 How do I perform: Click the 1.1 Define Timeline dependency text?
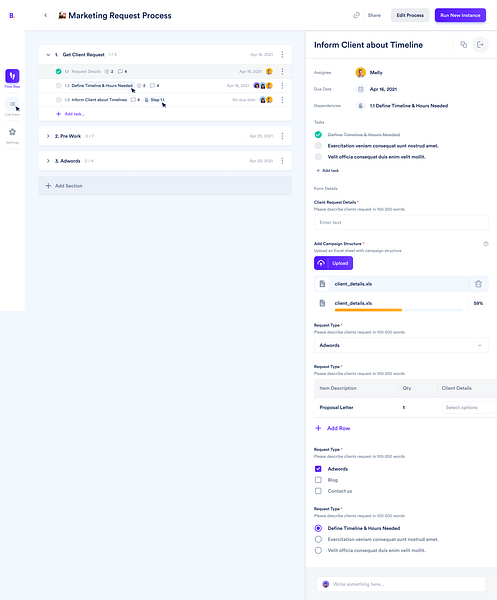(409, 106)
